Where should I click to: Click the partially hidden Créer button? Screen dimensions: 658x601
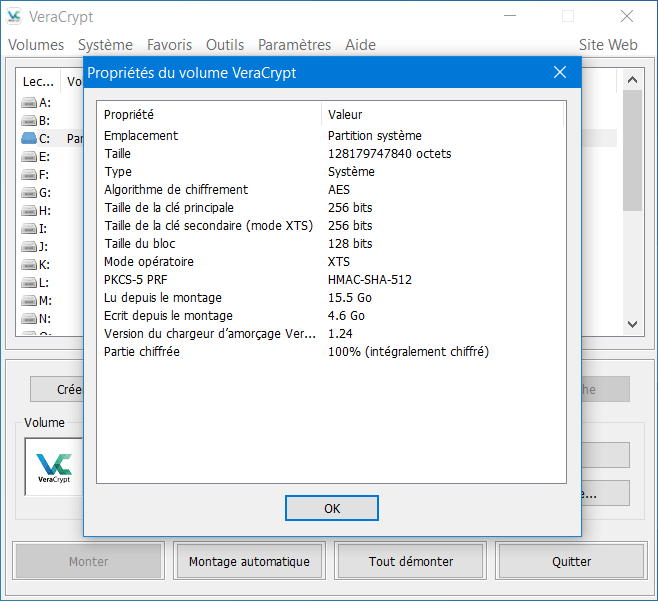57,389
